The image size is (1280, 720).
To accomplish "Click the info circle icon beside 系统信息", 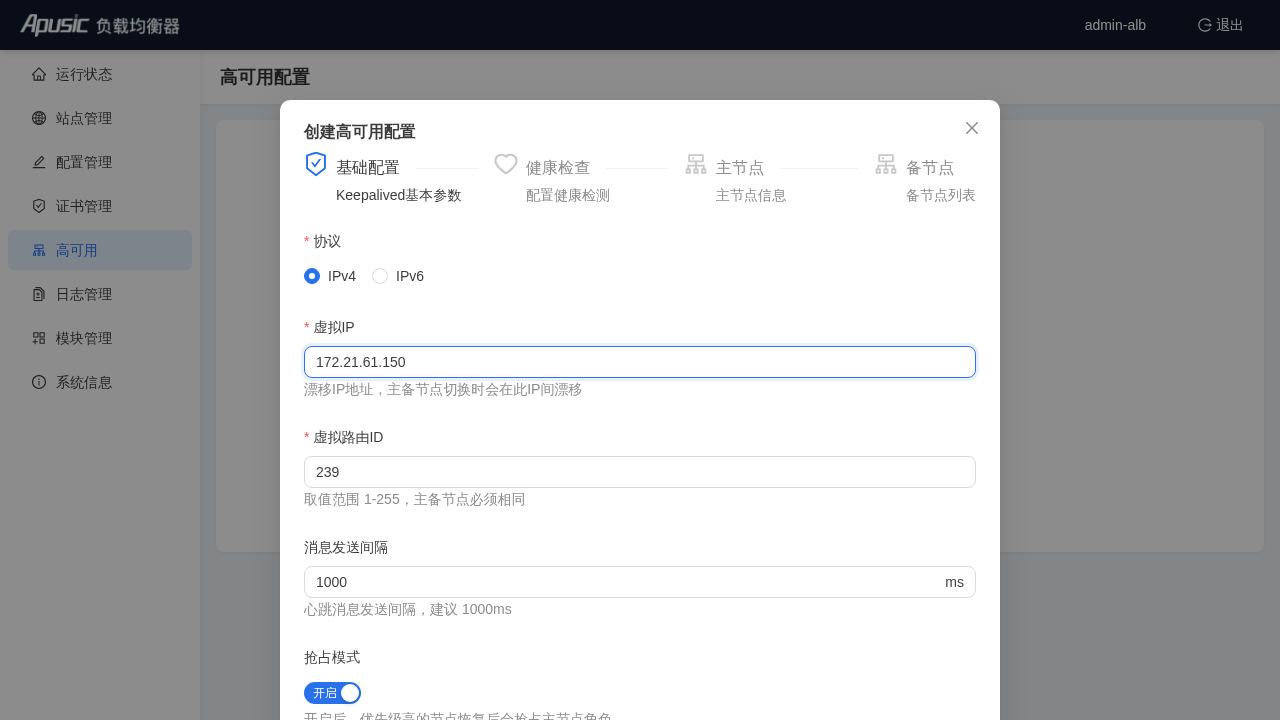I will pos(39,382).
